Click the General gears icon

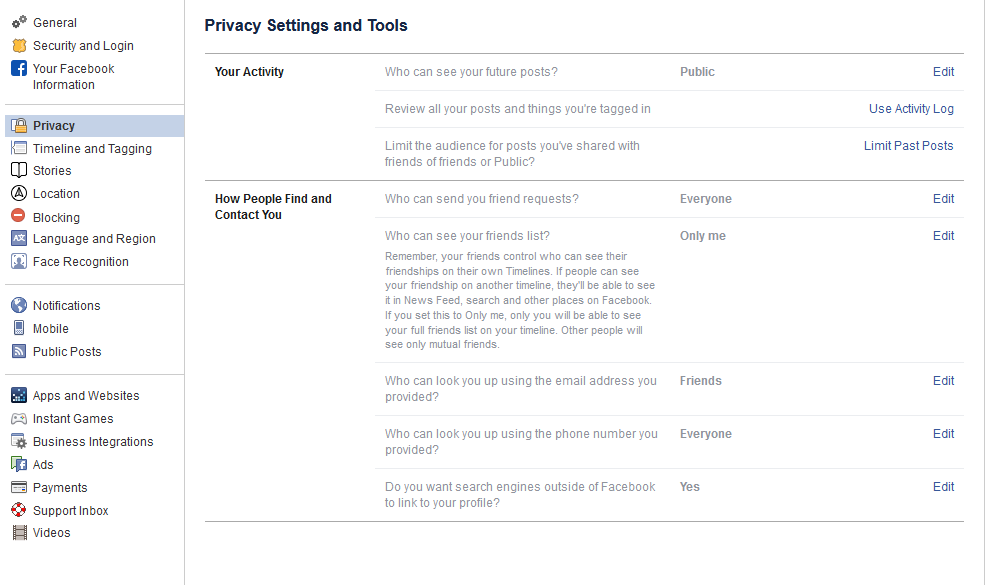coord(19,22)
